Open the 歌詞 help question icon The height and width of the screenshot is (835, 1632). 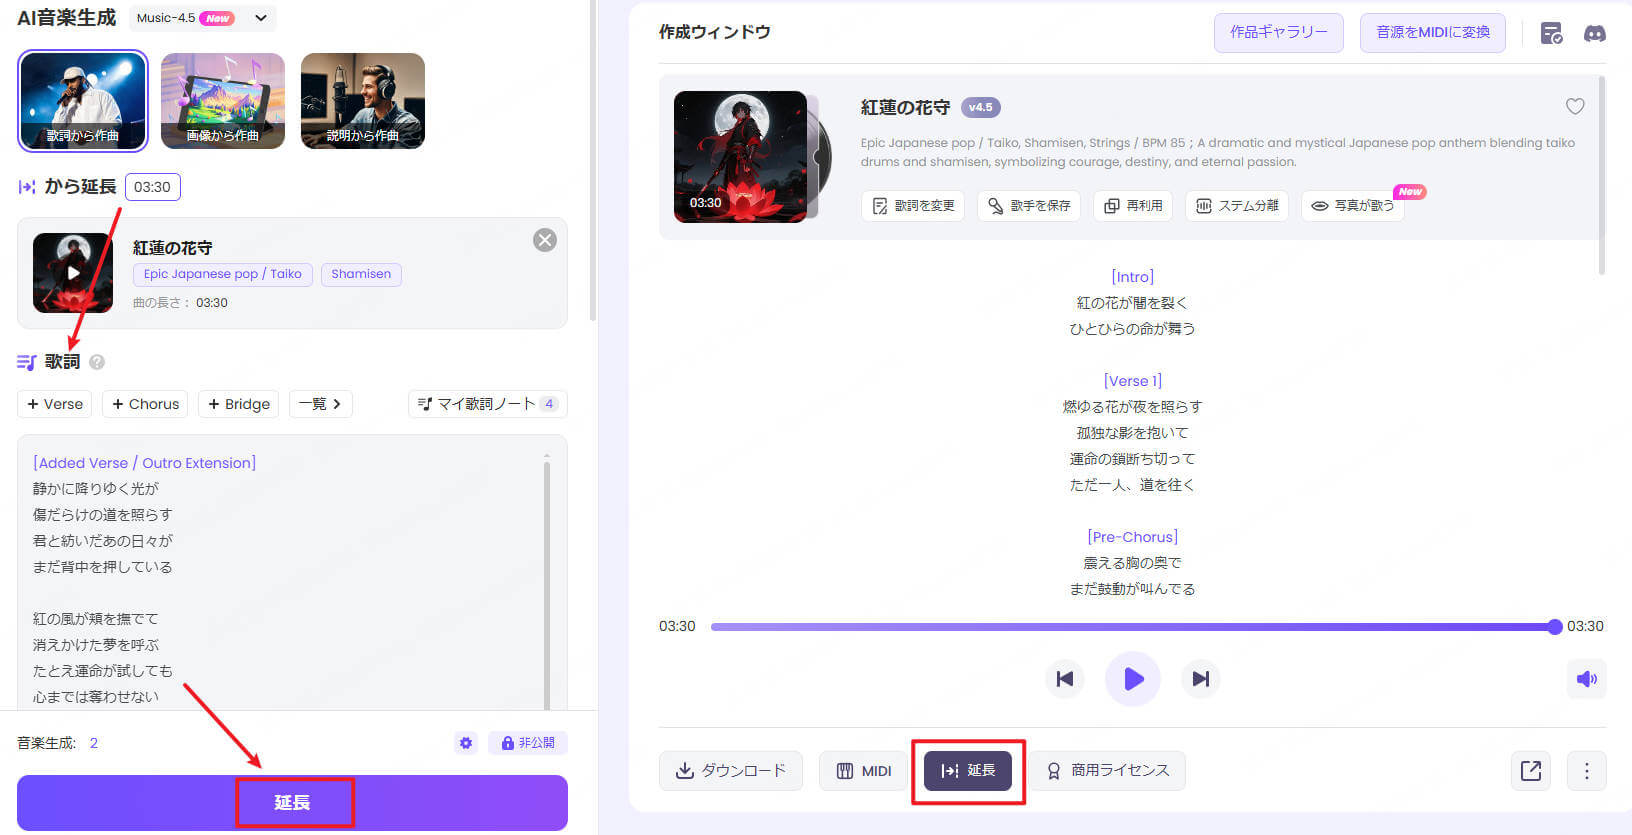[97, 362]
